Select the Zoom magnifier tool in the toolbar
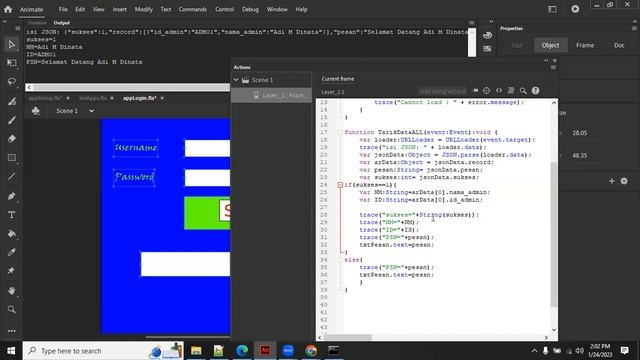This screenshot has width=640, height=360. (x=11, y=309)
